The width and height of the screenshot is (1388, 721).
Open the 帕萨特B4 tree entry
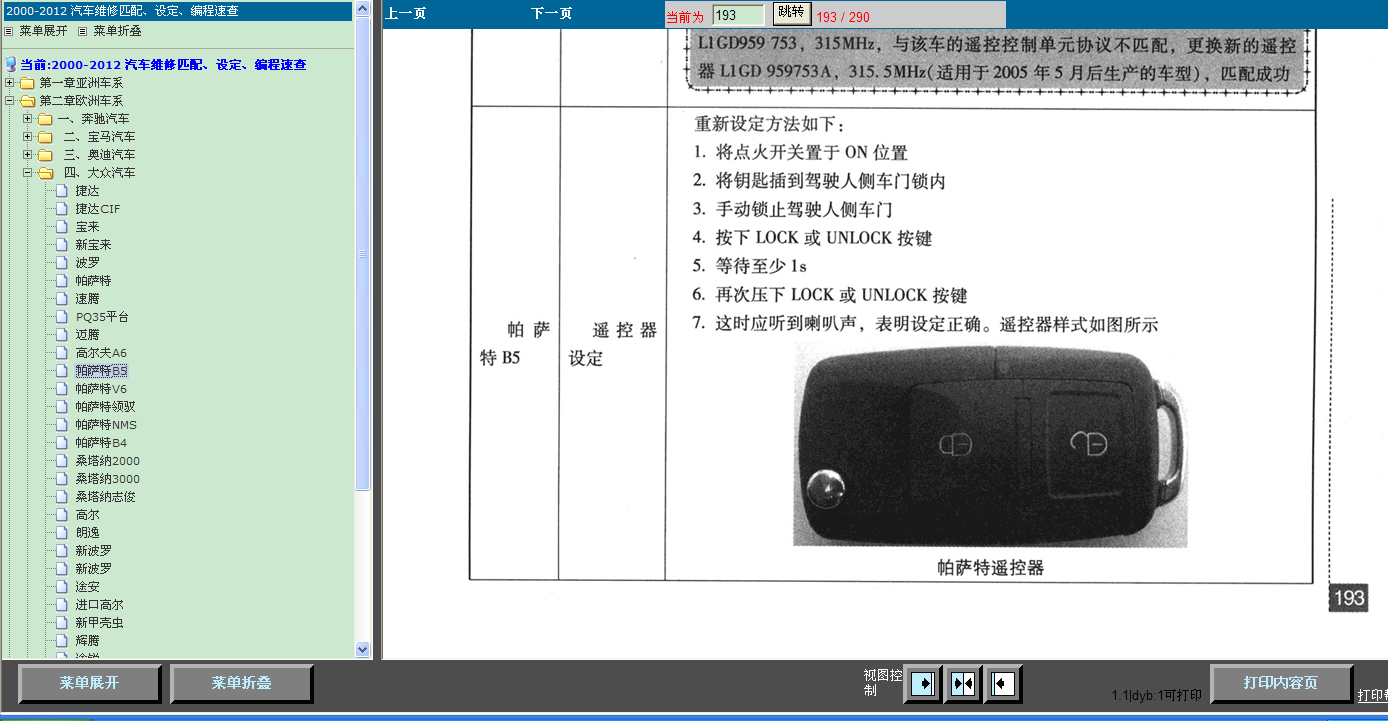click(x=101, y=443)
